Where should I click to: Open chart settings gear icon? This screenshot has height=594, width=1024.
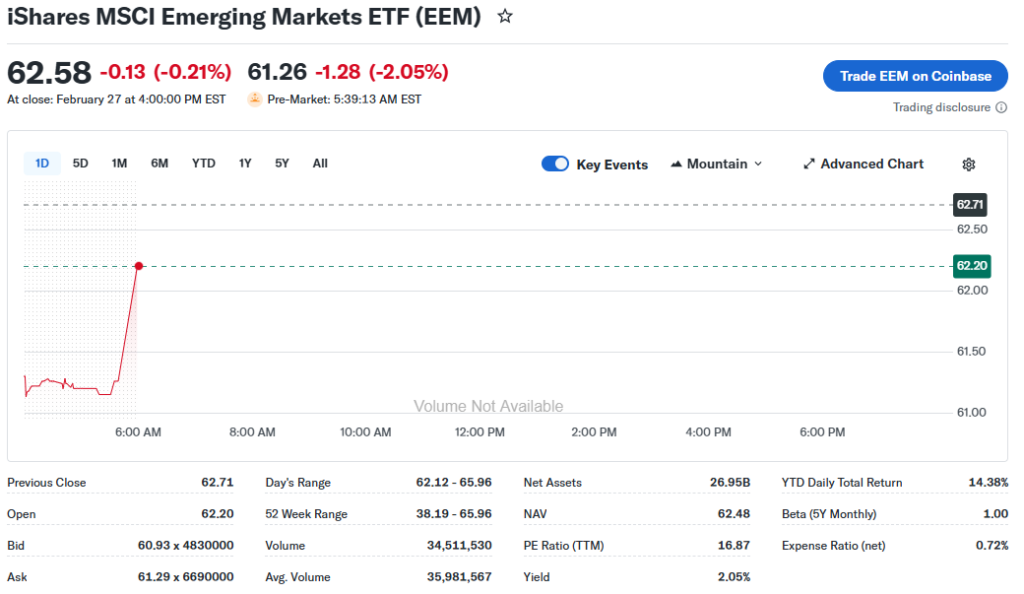pos(968,164)
